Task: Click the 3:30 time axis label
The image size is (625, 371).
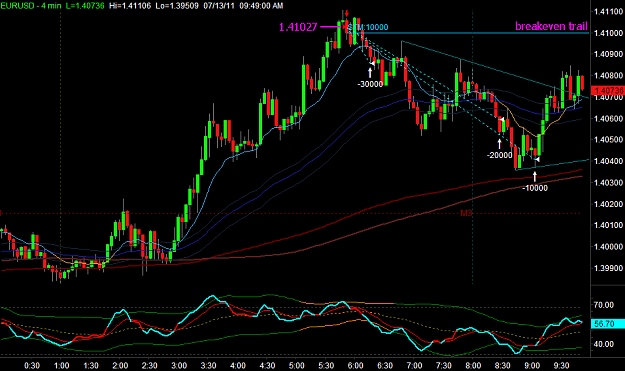Action: coord(208,365)
